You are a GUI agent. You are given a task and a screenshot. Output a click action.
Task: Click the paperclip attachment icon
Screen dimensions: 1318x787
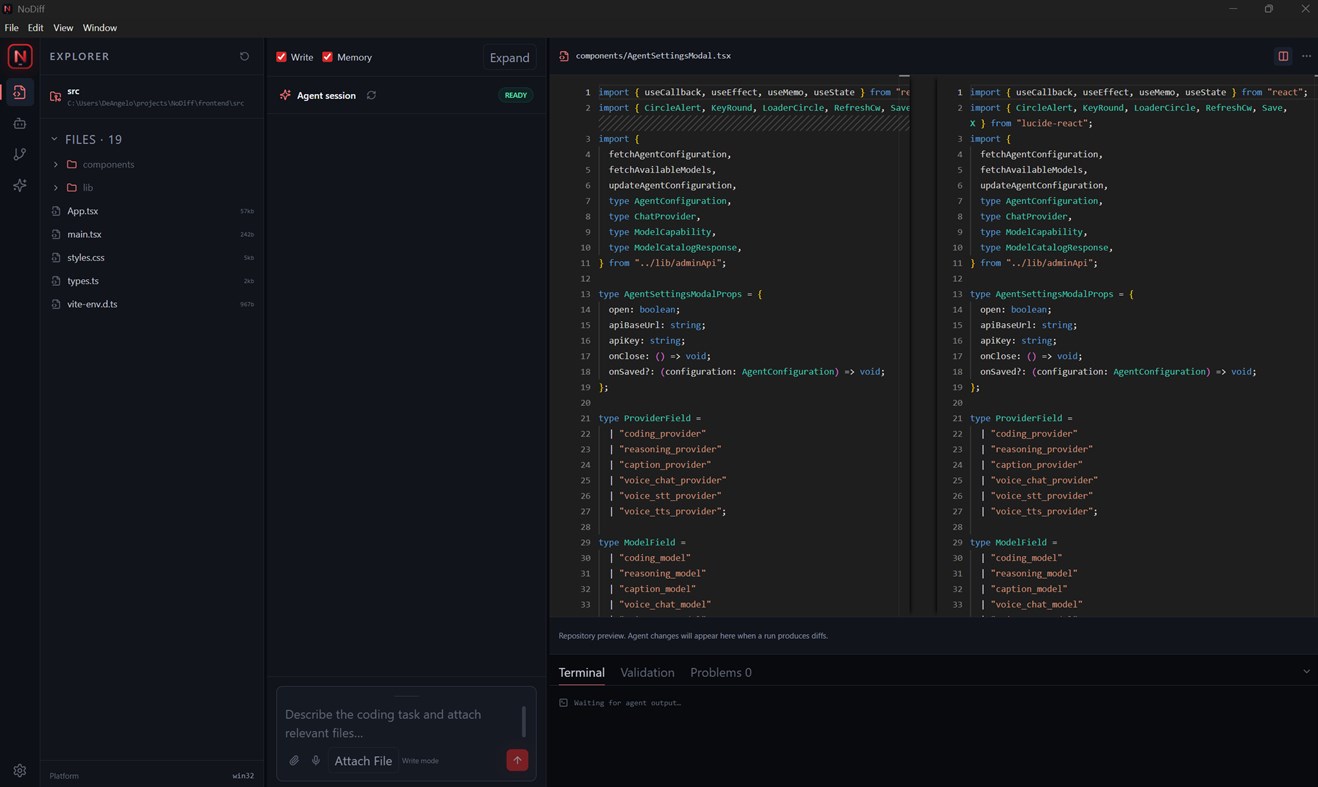click(294, 761)
